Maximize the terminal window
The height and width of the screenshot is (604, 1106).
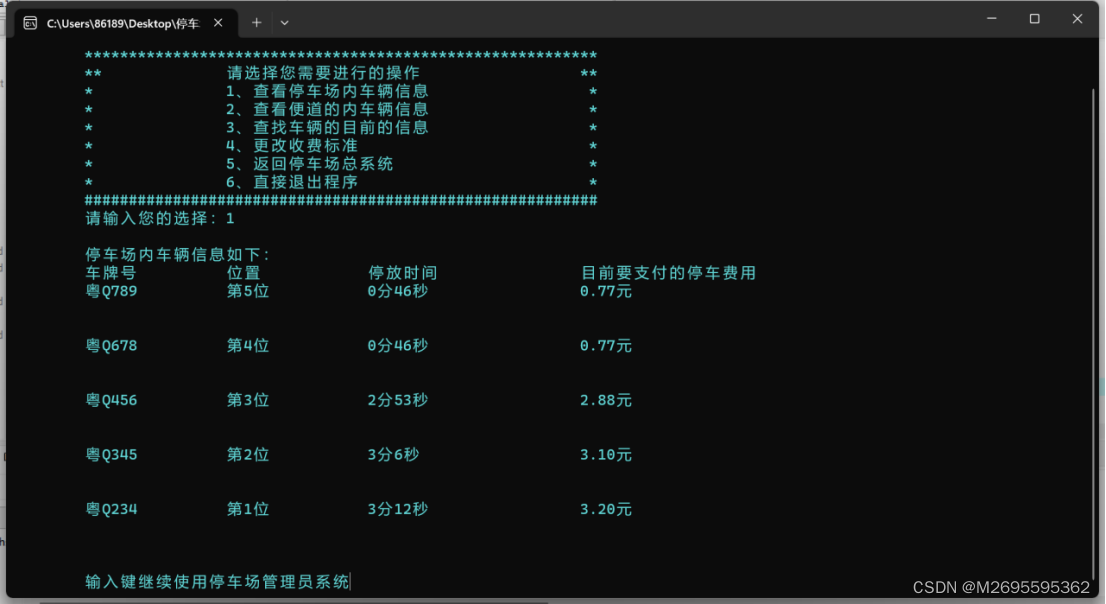[1035, 19]
